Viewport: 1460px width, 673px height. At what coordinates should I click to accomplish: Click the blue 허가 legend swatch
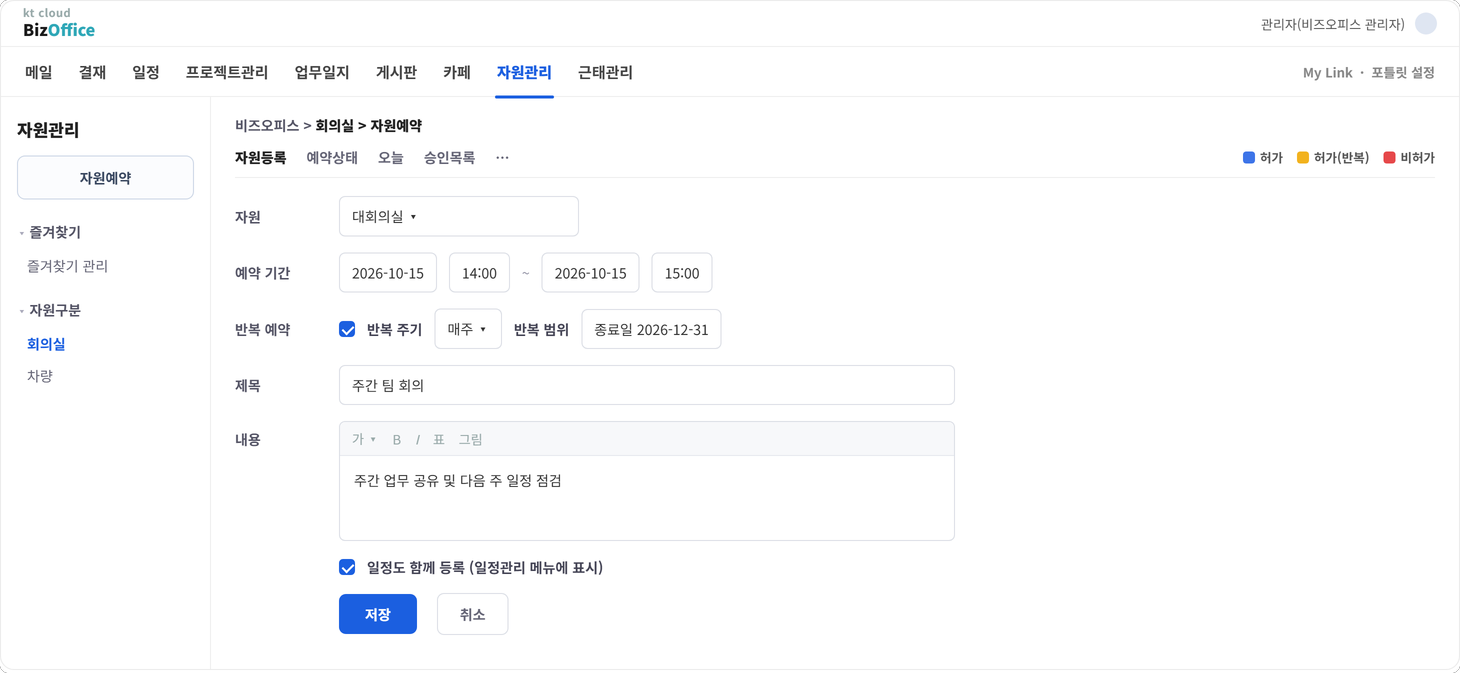click(x=1248, y=158)
